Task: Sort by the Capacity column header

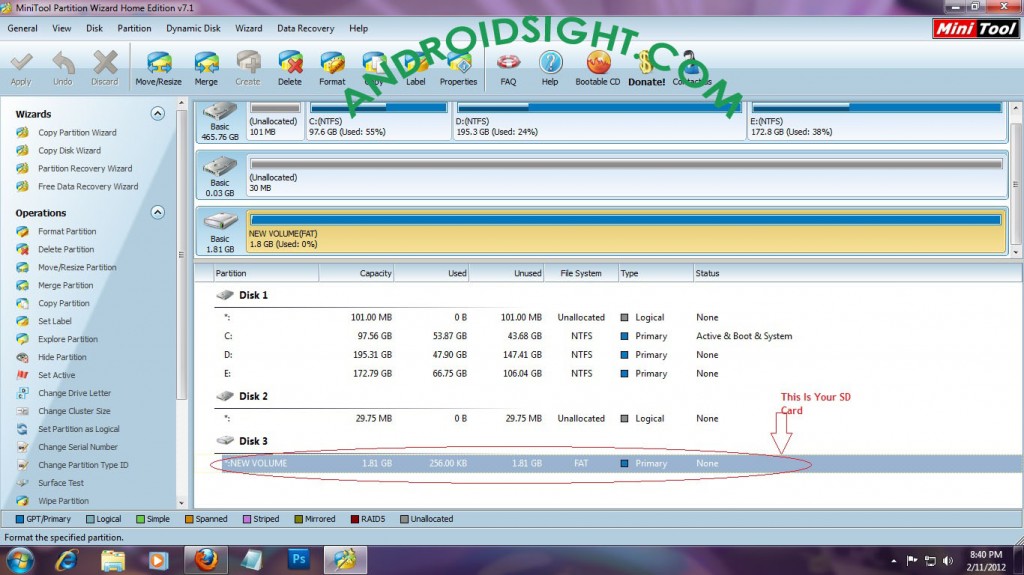Action: [357, 273]
